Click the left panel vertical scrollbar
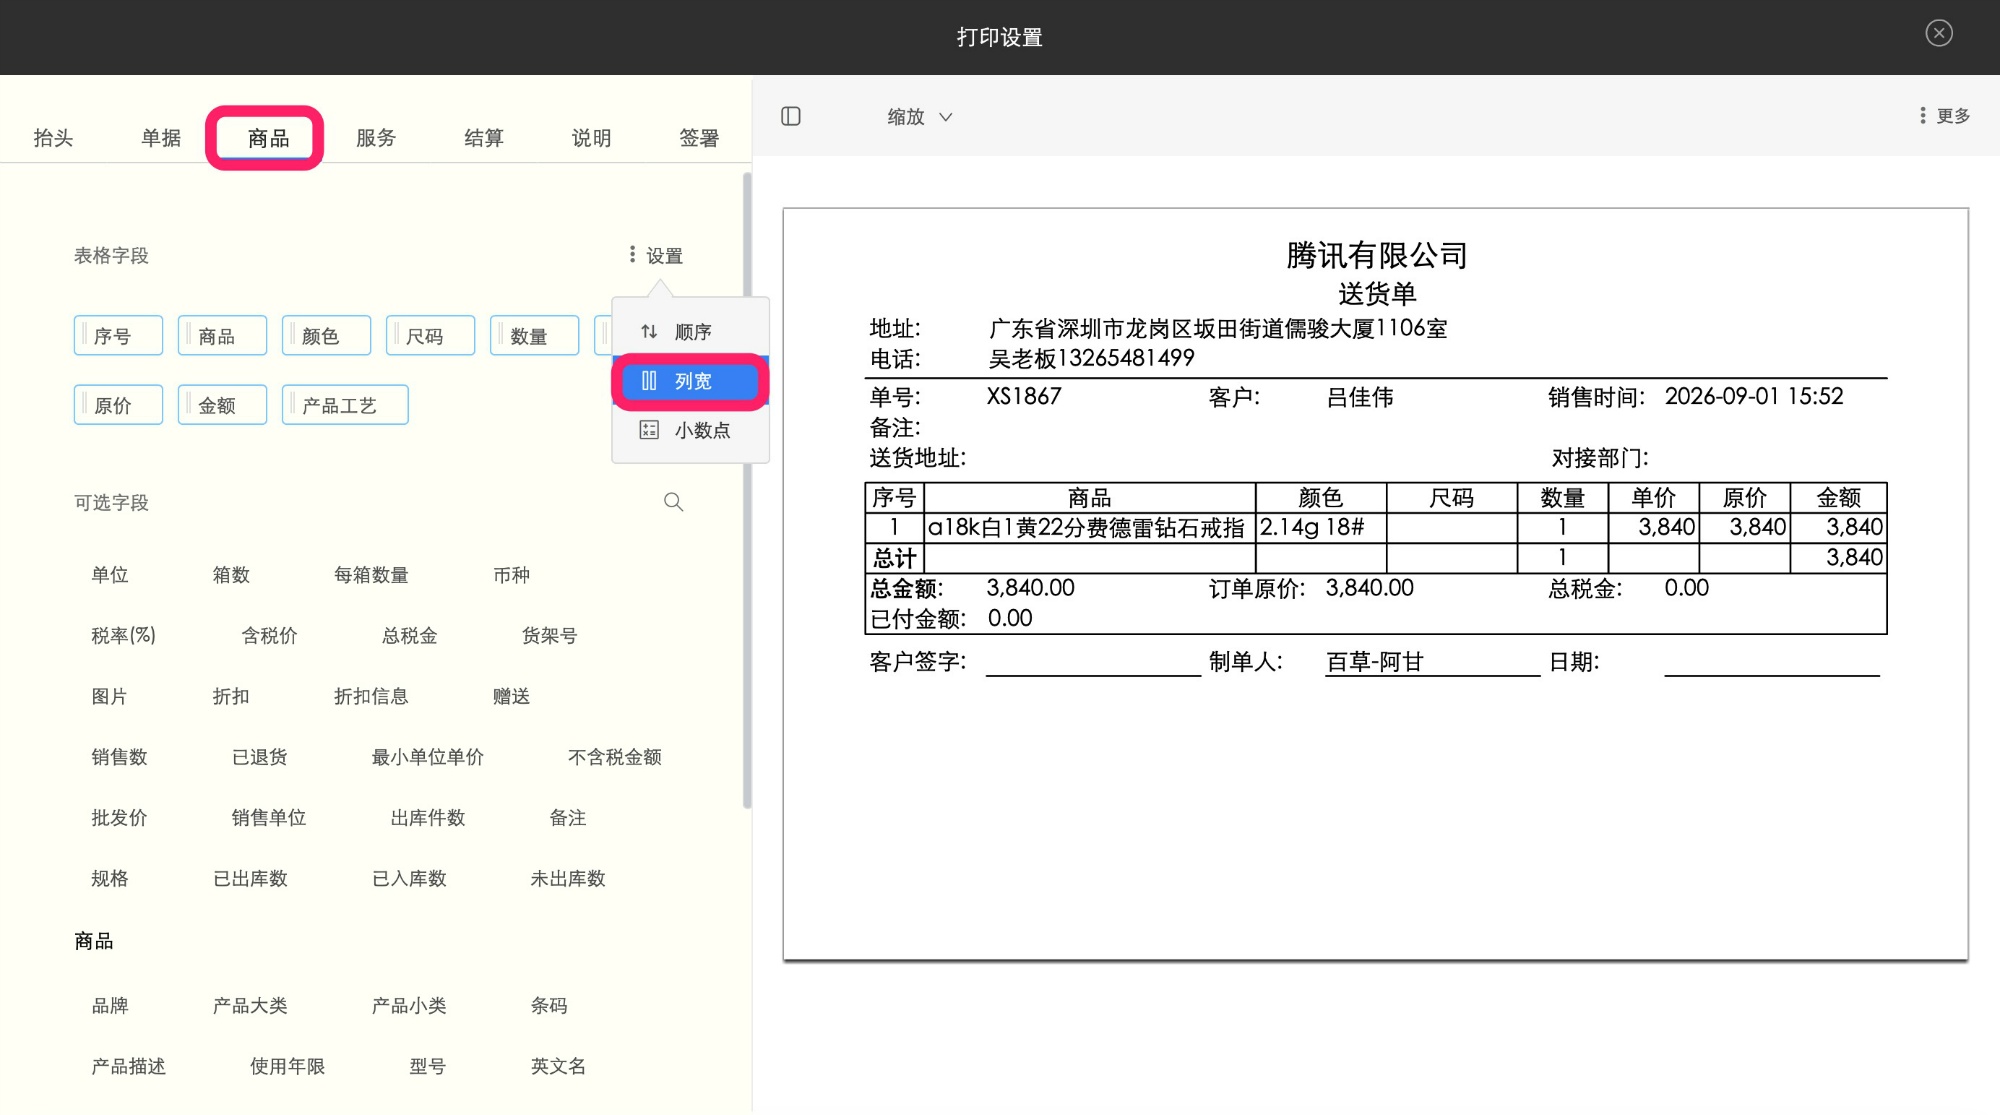The width and height of the screenshot is (2000, 1115). pos(746,490)
